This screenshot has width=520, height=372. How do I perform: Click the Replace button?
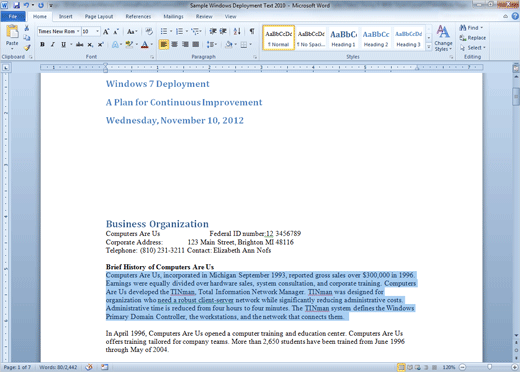point(472,38)
